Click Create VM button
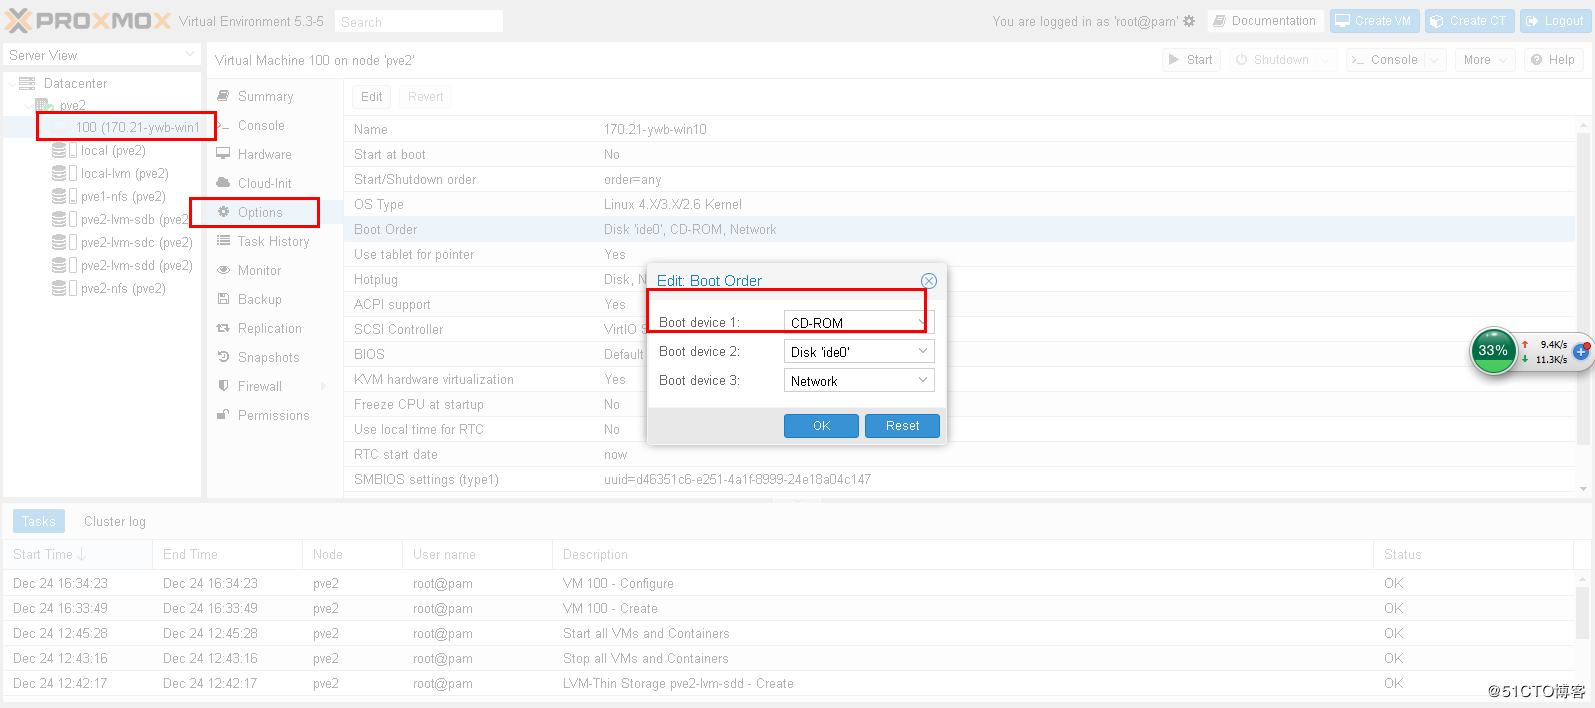1595x708 pixels. (x=1374, y=21)
